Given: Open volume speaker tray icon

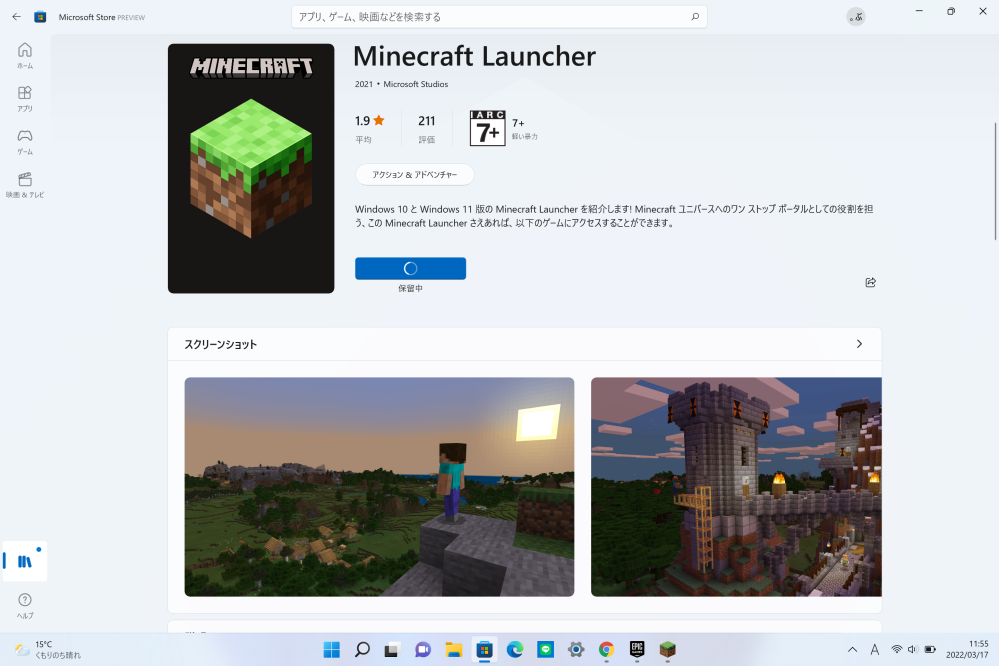Looking at the screenshot, I should tap(912, 649).
